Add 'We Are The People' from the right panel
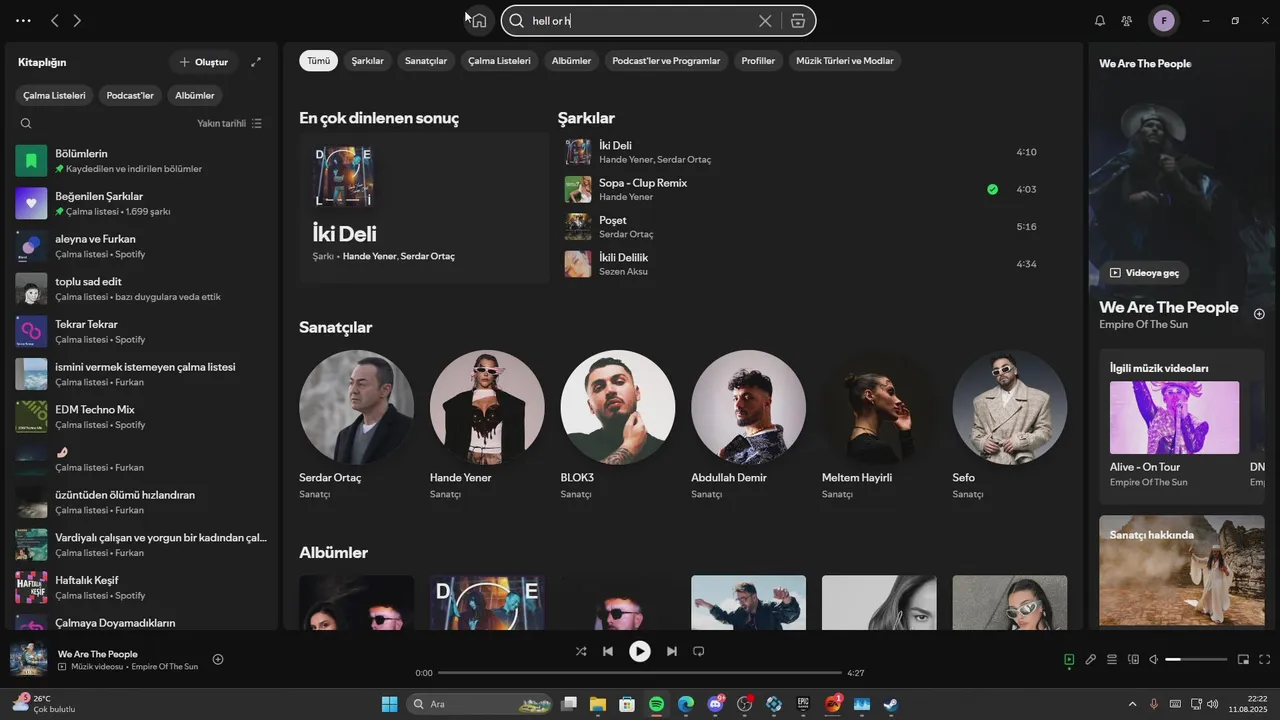 (x=1259, y=314)
